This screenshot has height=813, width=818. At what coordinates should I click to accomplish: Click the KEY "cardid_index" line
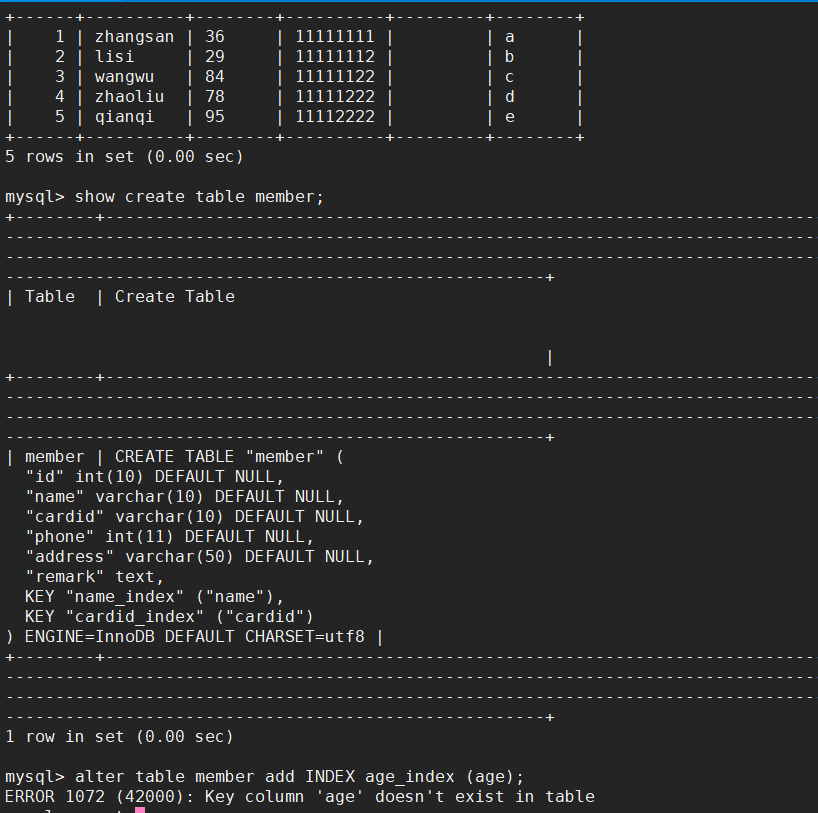pos(169,616)
